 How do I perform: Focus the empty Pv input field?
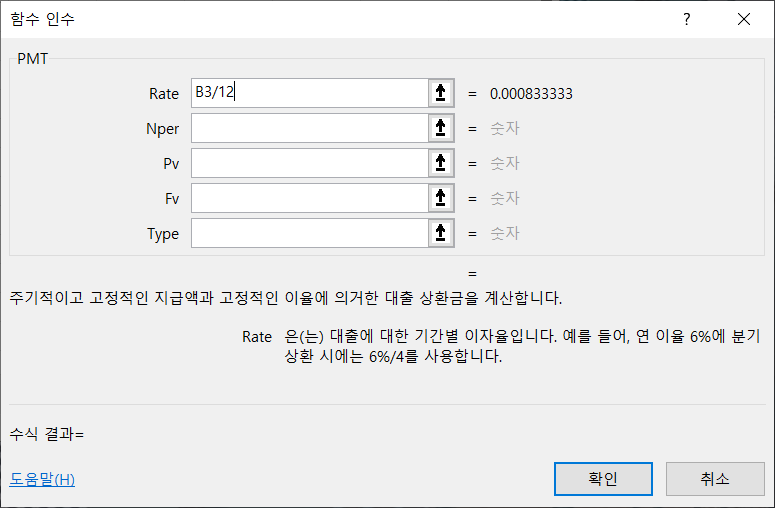click(x=310, y=163)
